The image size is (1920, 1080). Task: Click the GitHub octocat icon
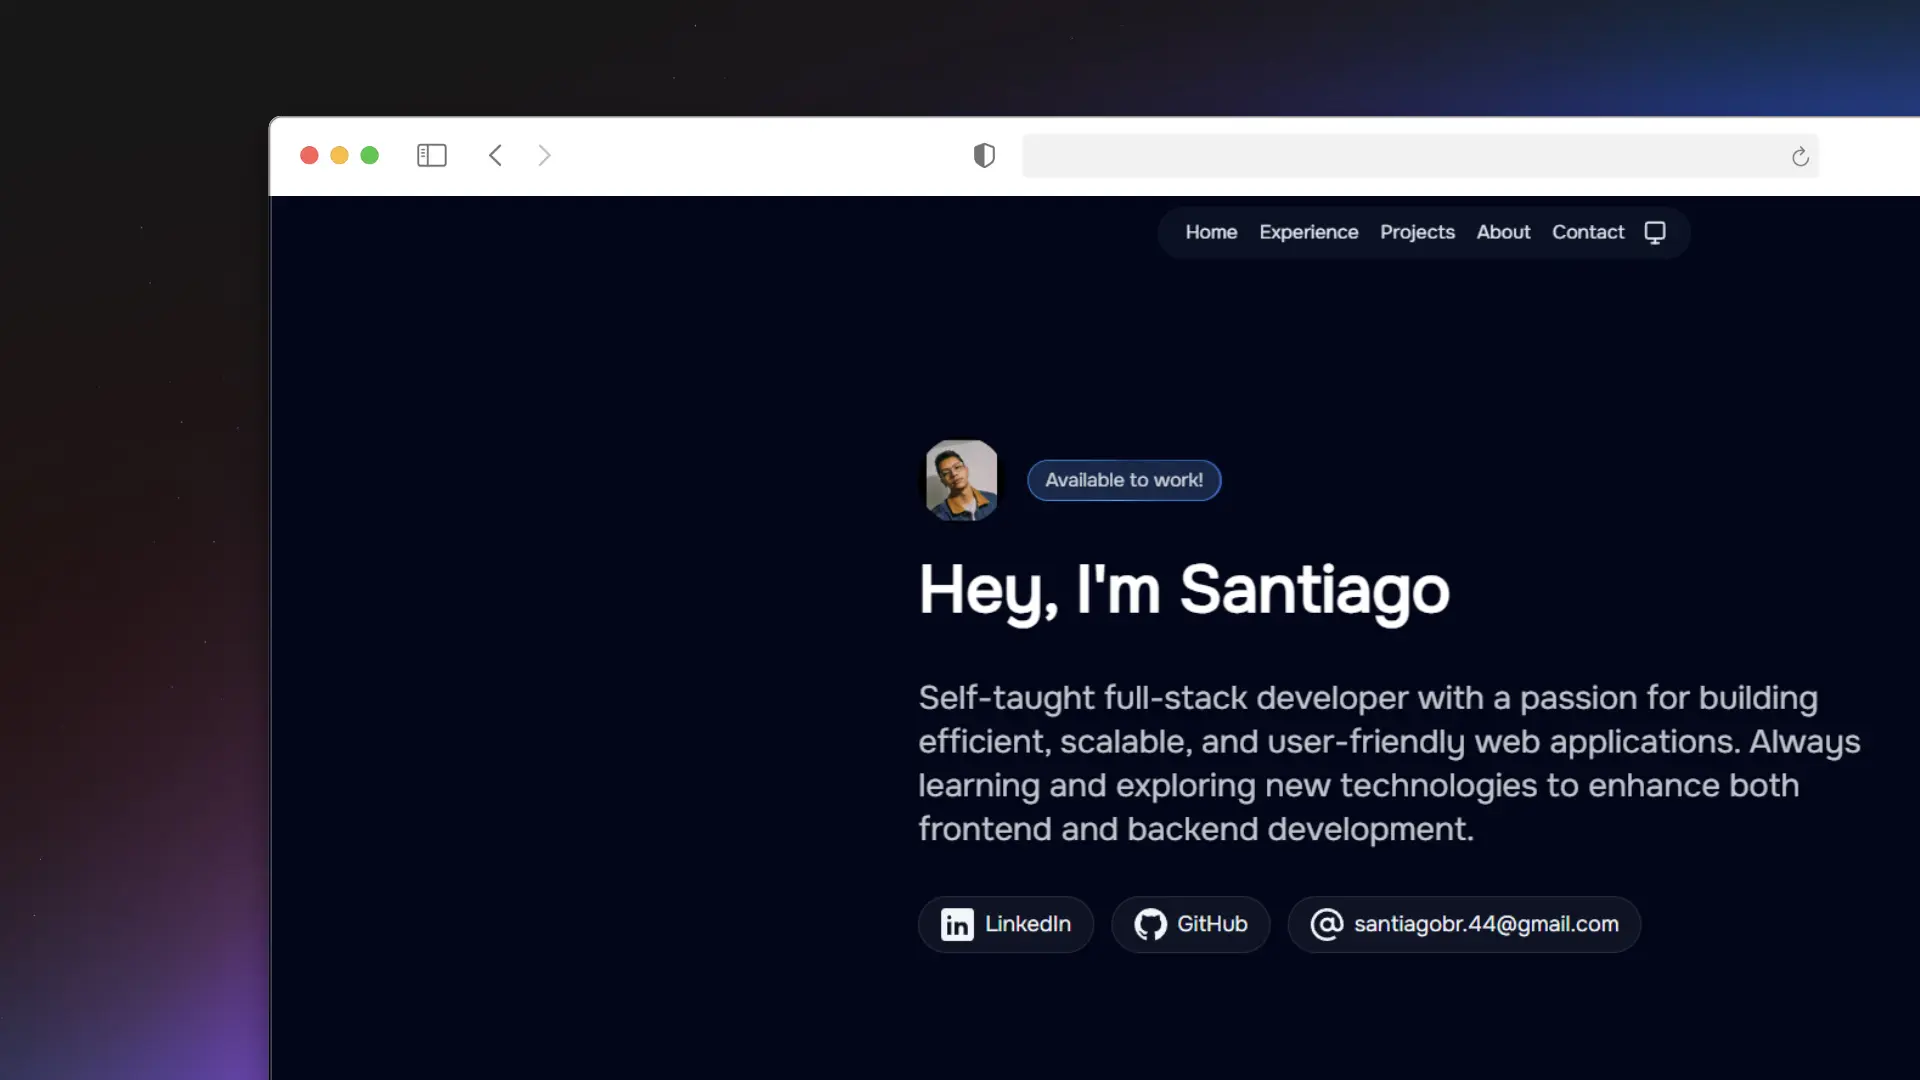[1150, 924]
